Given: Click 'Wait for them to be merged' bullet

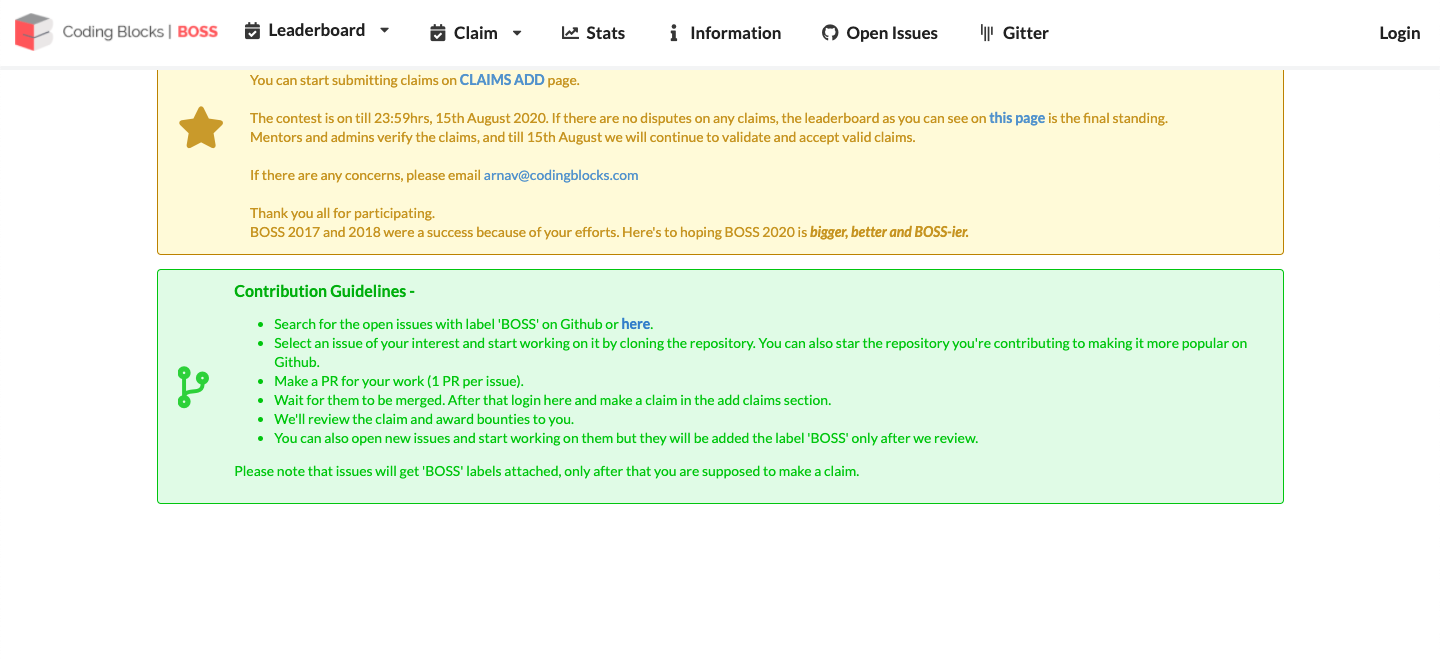Looking at the screenshot, I should tap(553, 400).
